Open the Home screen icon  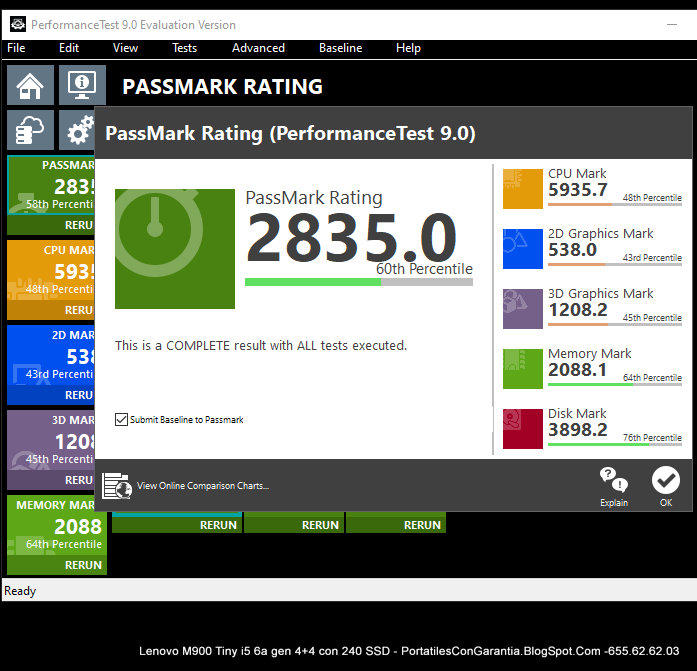pyautogui.click(x=30, y=85)
